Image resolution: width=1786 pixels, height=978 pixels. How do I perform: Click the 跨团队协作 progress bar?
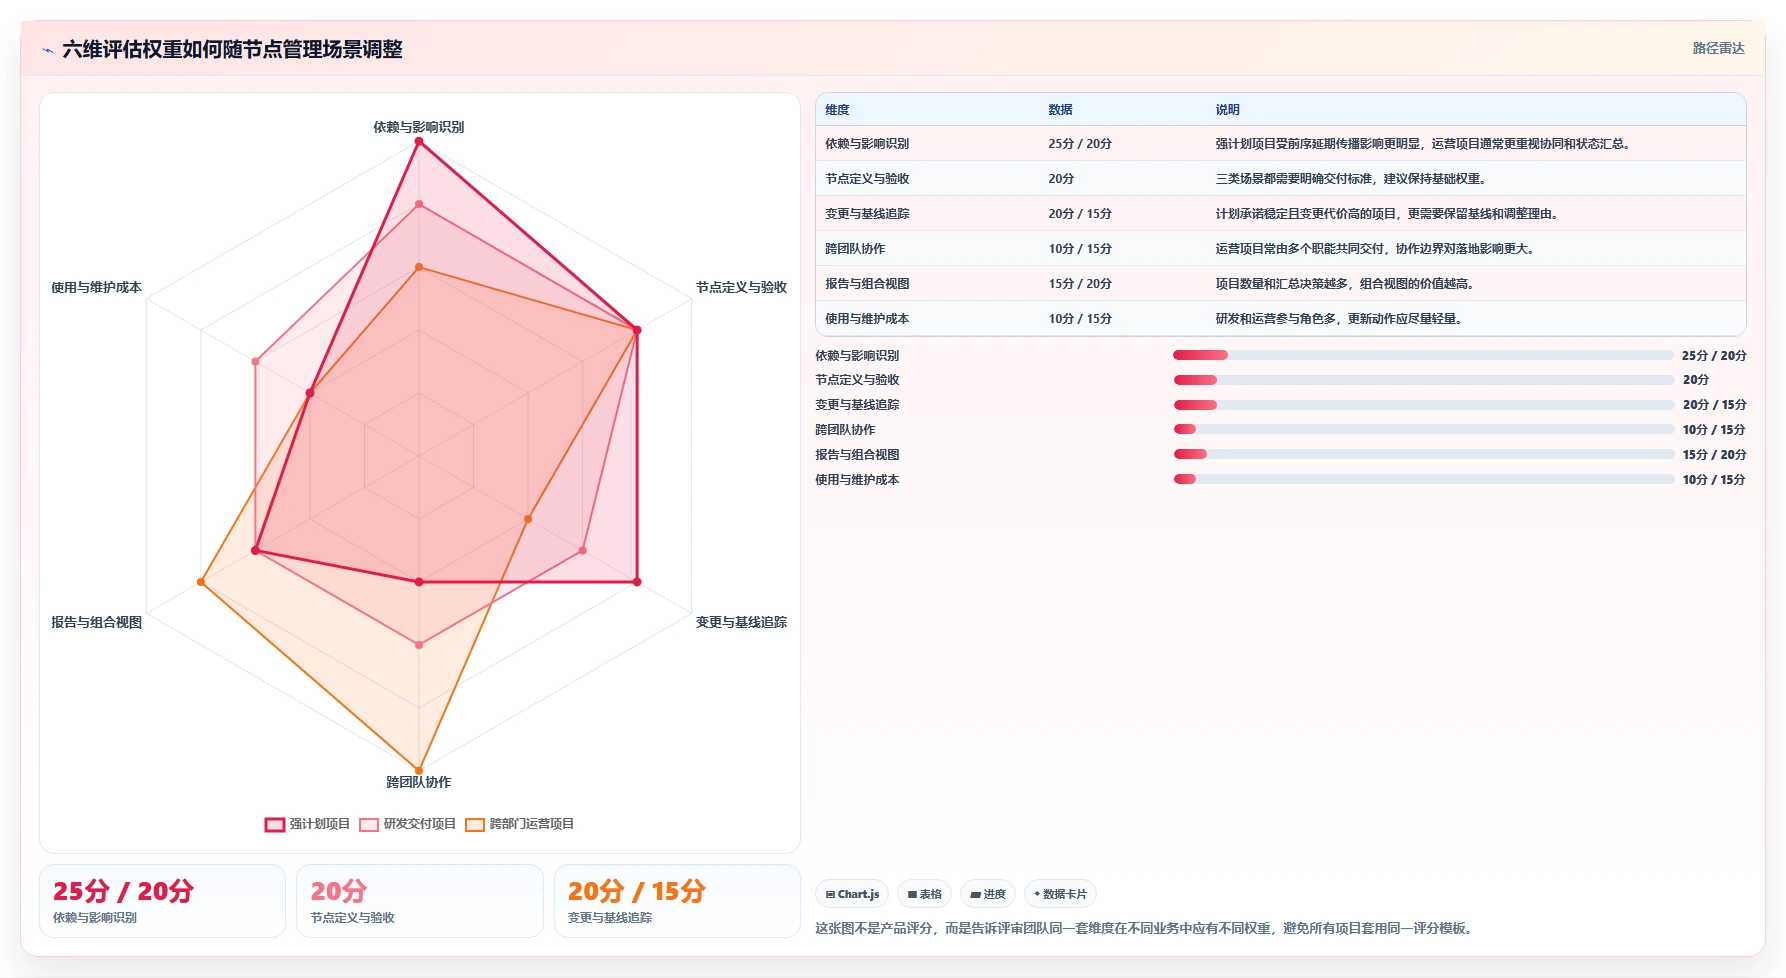tap(1423, 429)
